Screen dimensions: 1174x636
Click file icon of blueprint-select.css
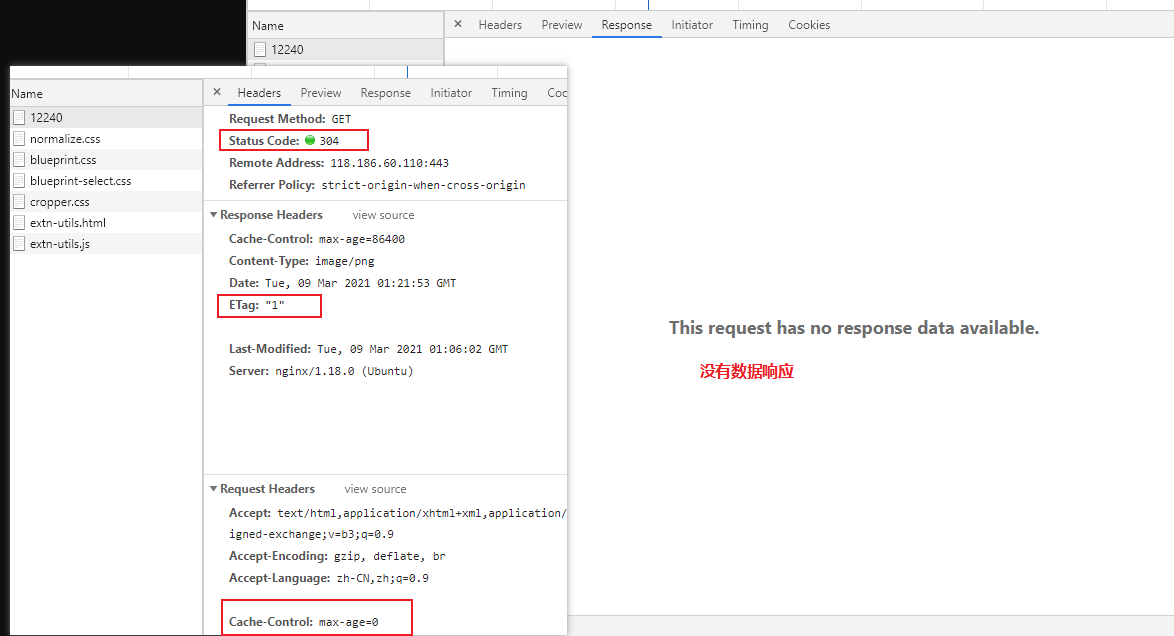pos(19,181)
